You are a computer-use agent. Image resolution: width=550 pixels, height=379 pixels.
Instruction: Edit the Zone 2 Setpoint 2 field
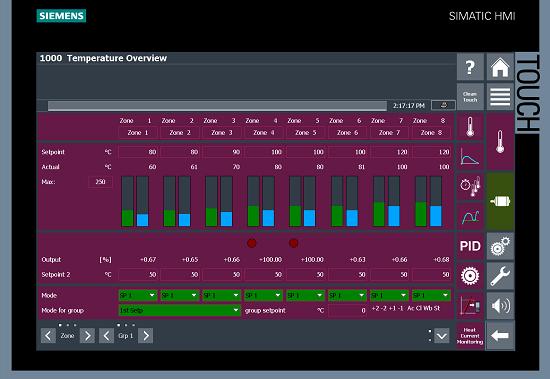(180, 274)
